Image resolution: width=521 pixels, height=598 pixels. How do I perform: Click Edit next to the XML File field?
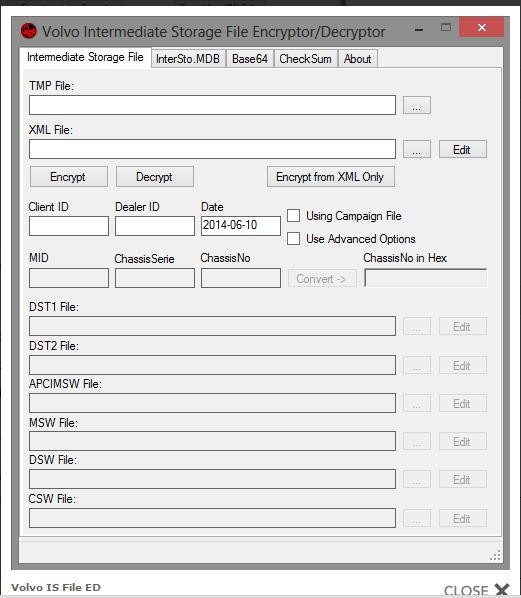(463, 149)
